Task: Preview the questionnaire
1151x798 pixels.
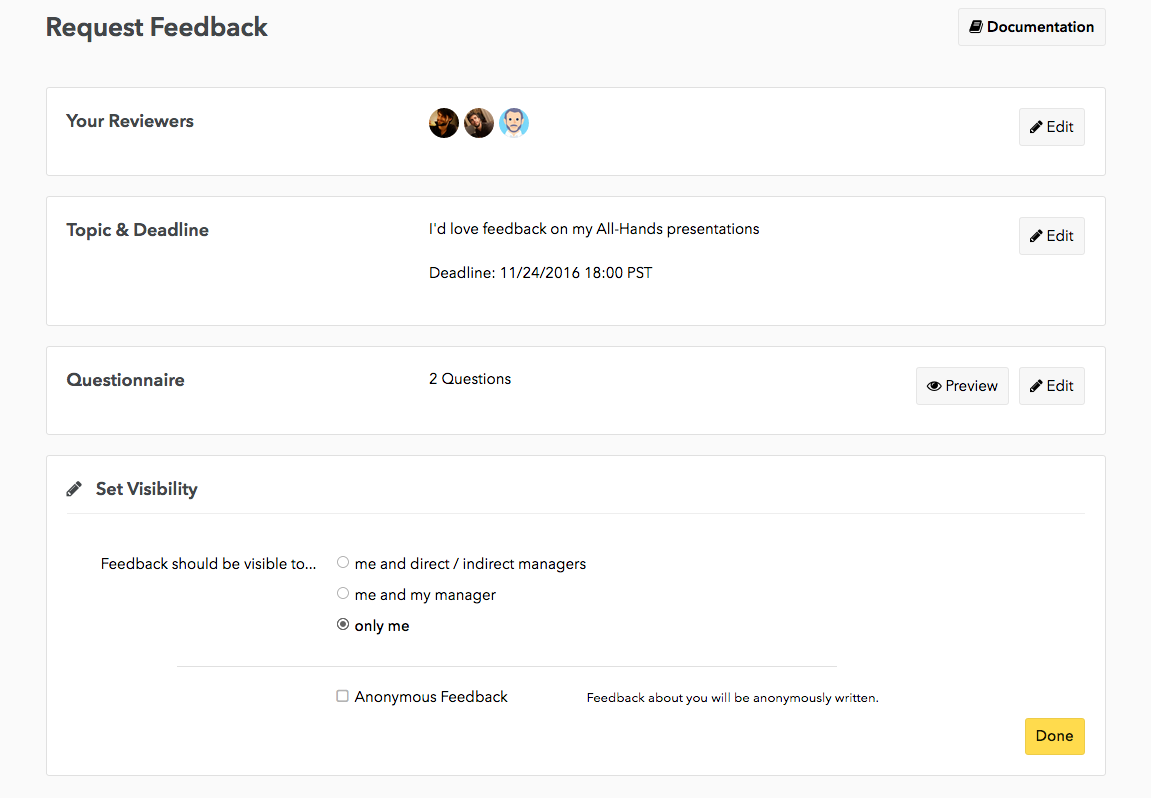Action: (x=962, y=386)
